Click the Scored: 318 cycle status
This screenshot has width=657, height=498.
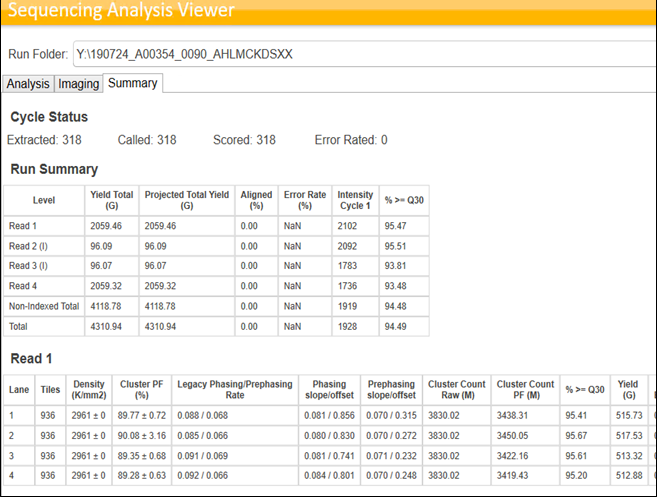pyautogui.click(x=244, y=140)
